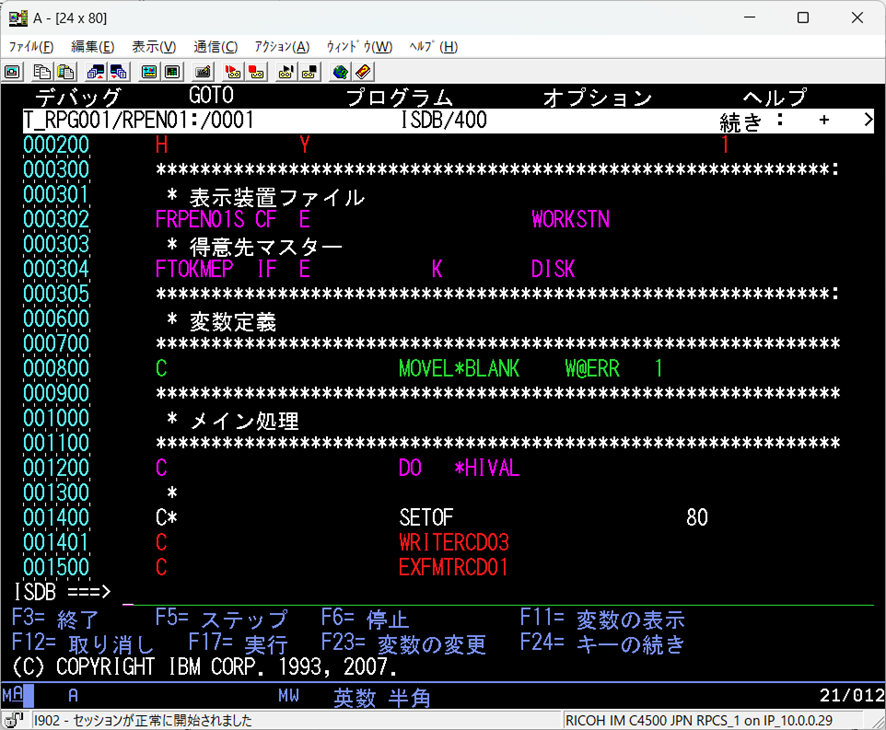Open the ファイル(F) menu

coord(31,47)
